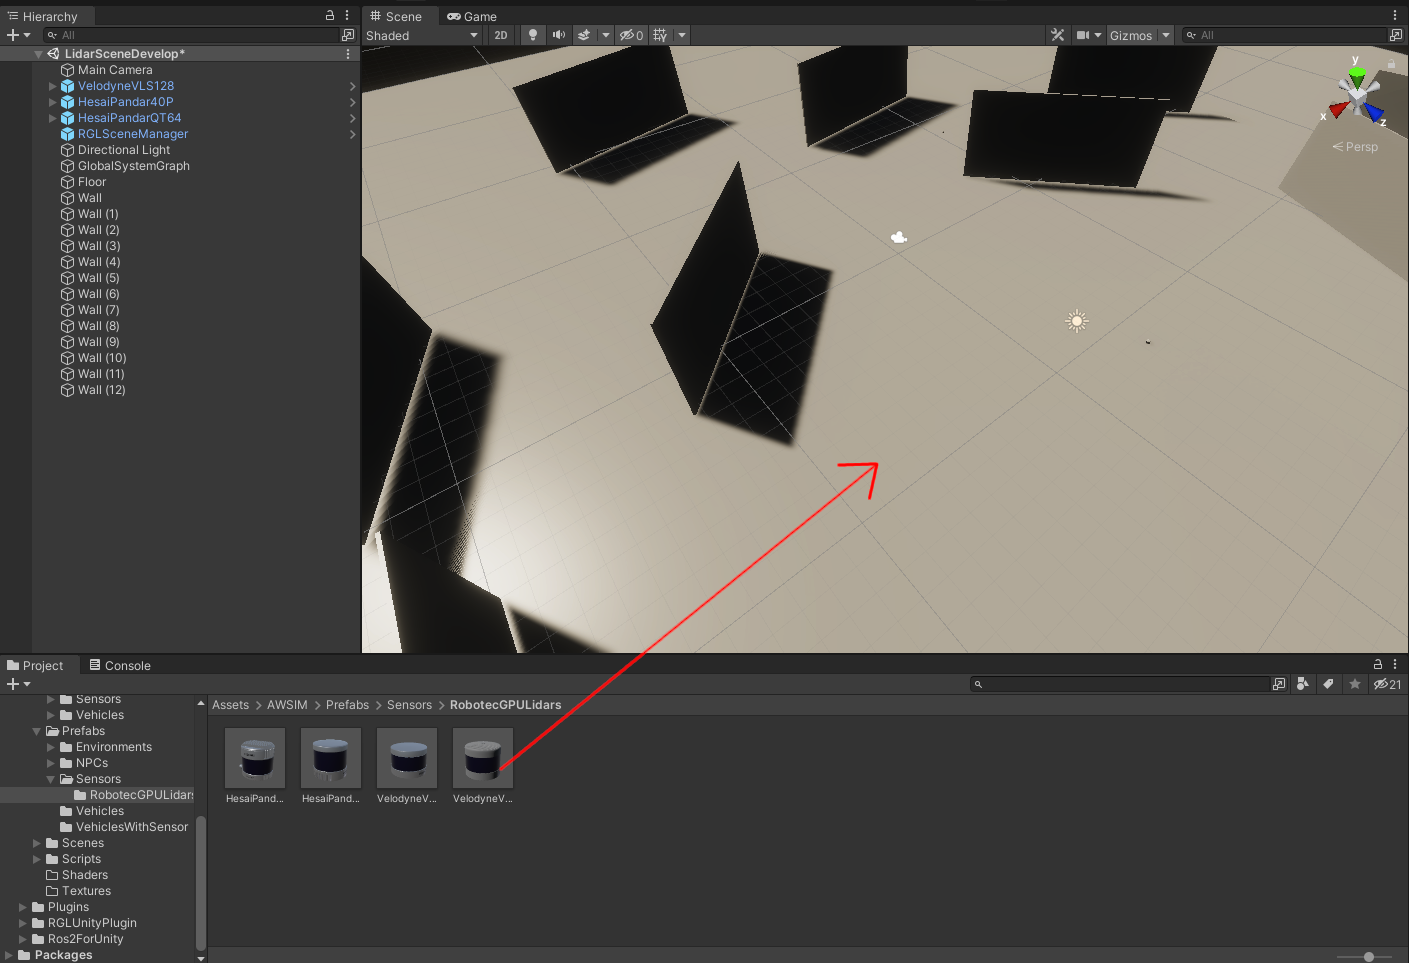Open the component editor tools wrench icon
The image size is (1409, 963).
tap(1057, 35)
